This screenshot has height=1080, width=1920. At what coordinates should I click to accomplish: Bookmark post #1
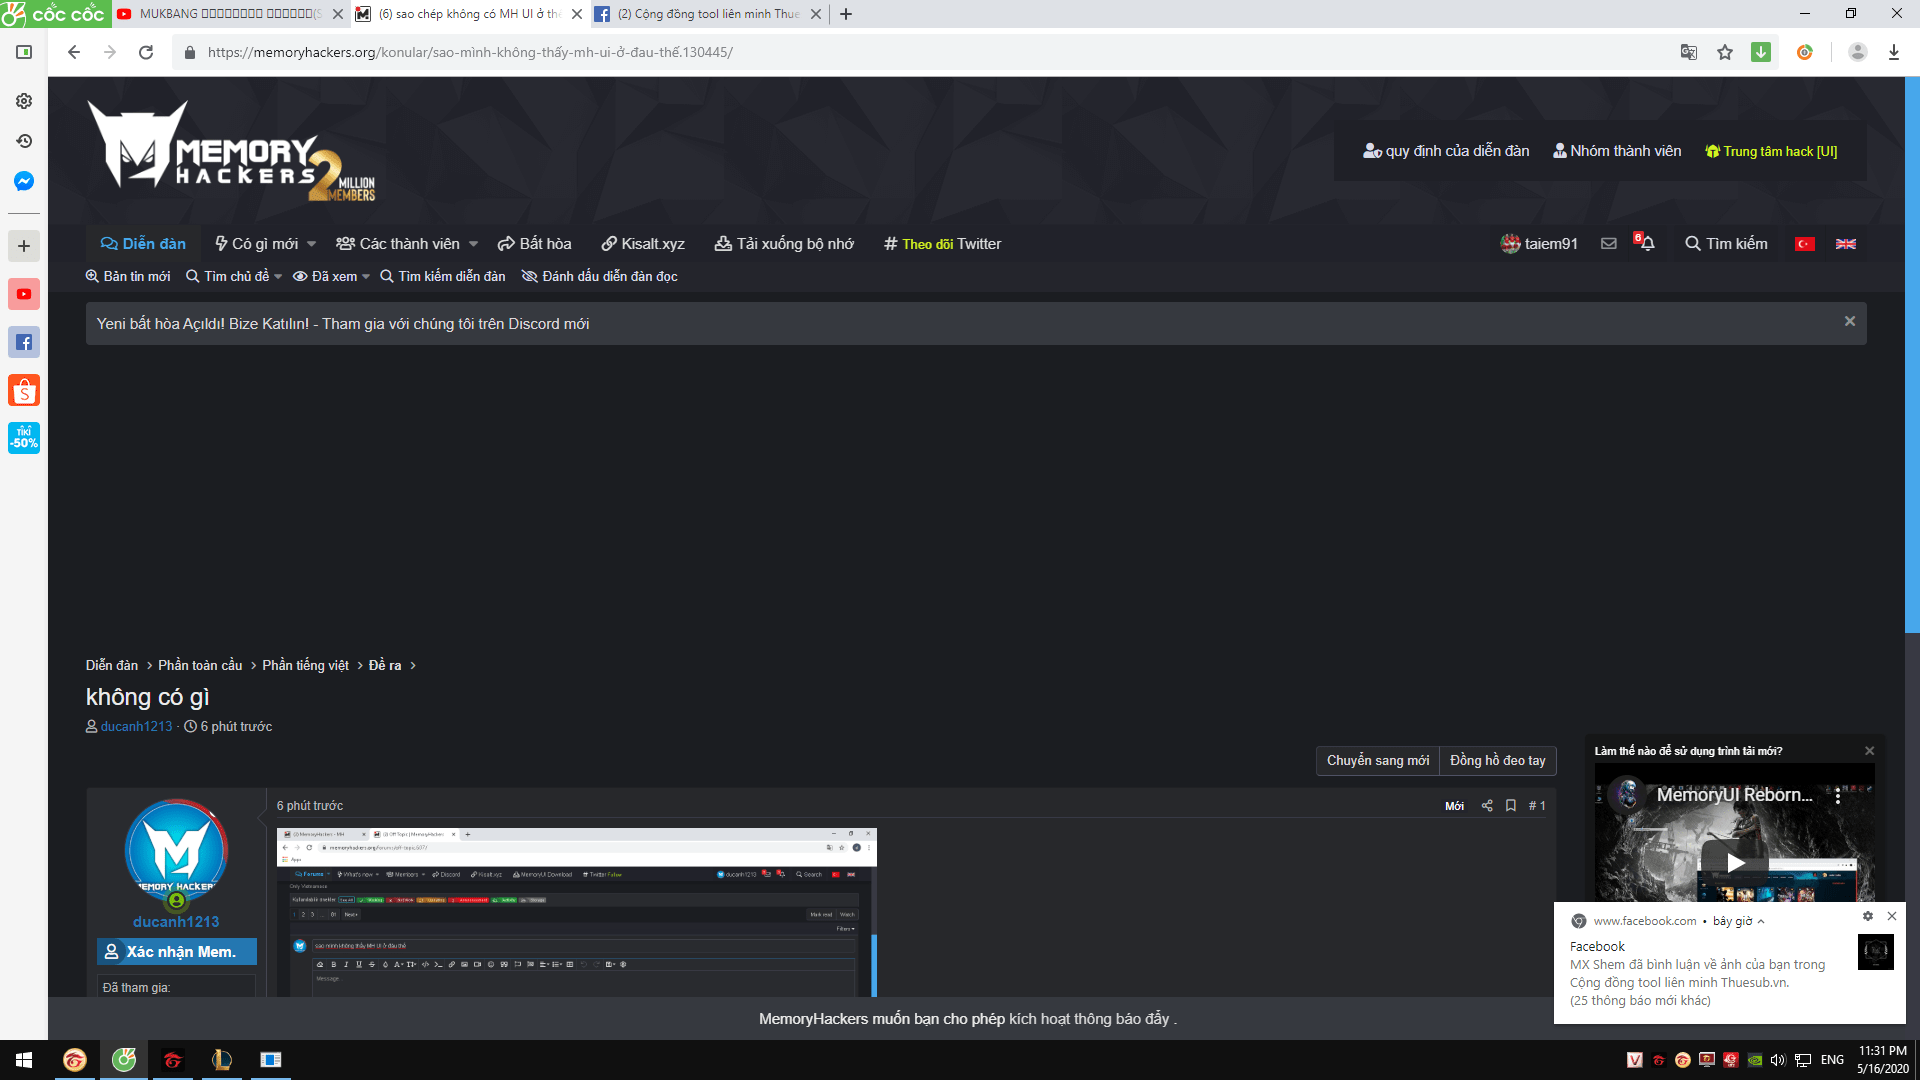pos(1511,806)
